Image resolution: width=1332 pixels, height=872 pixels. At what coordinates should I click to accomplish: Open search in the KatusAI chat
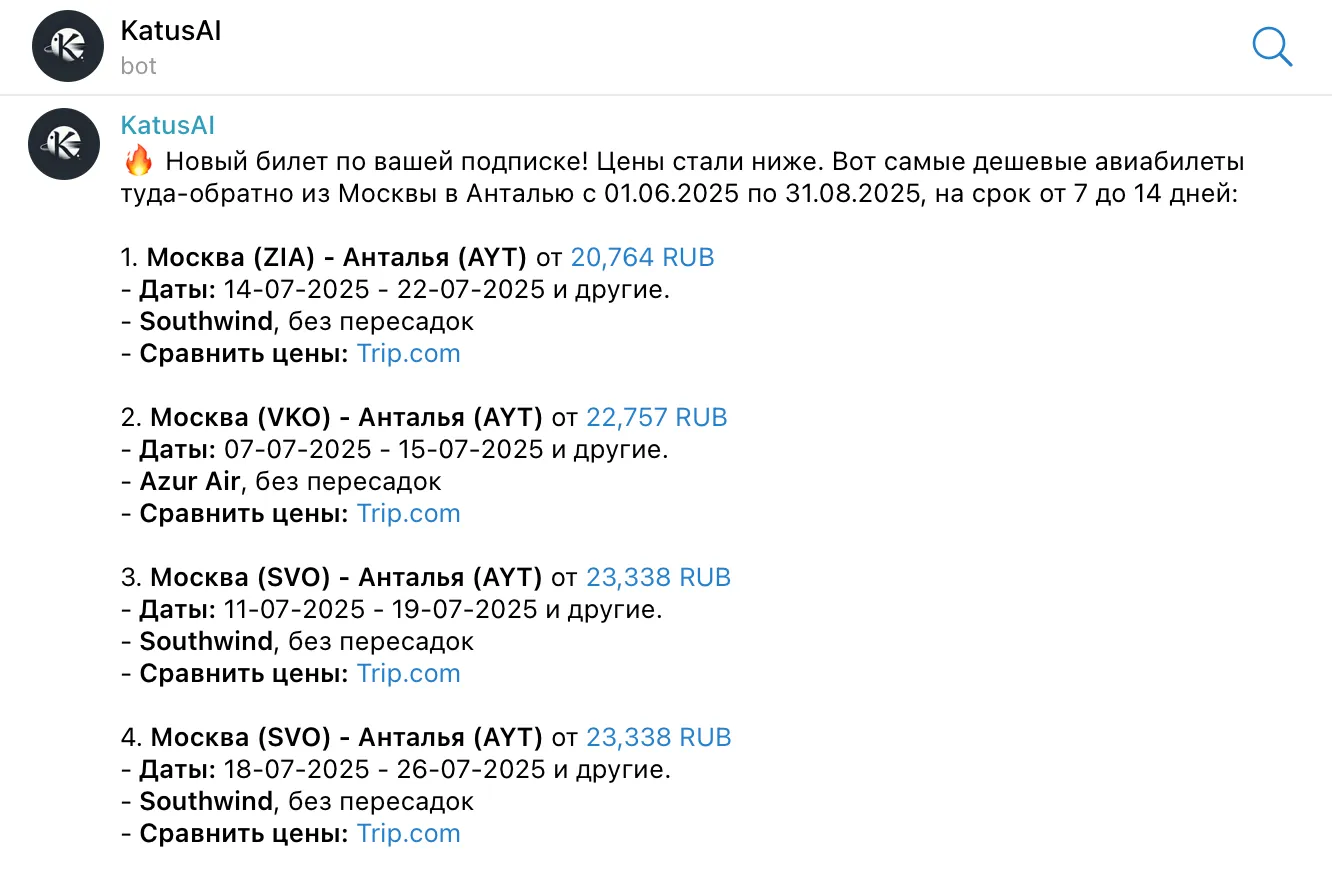[1272, 47]
